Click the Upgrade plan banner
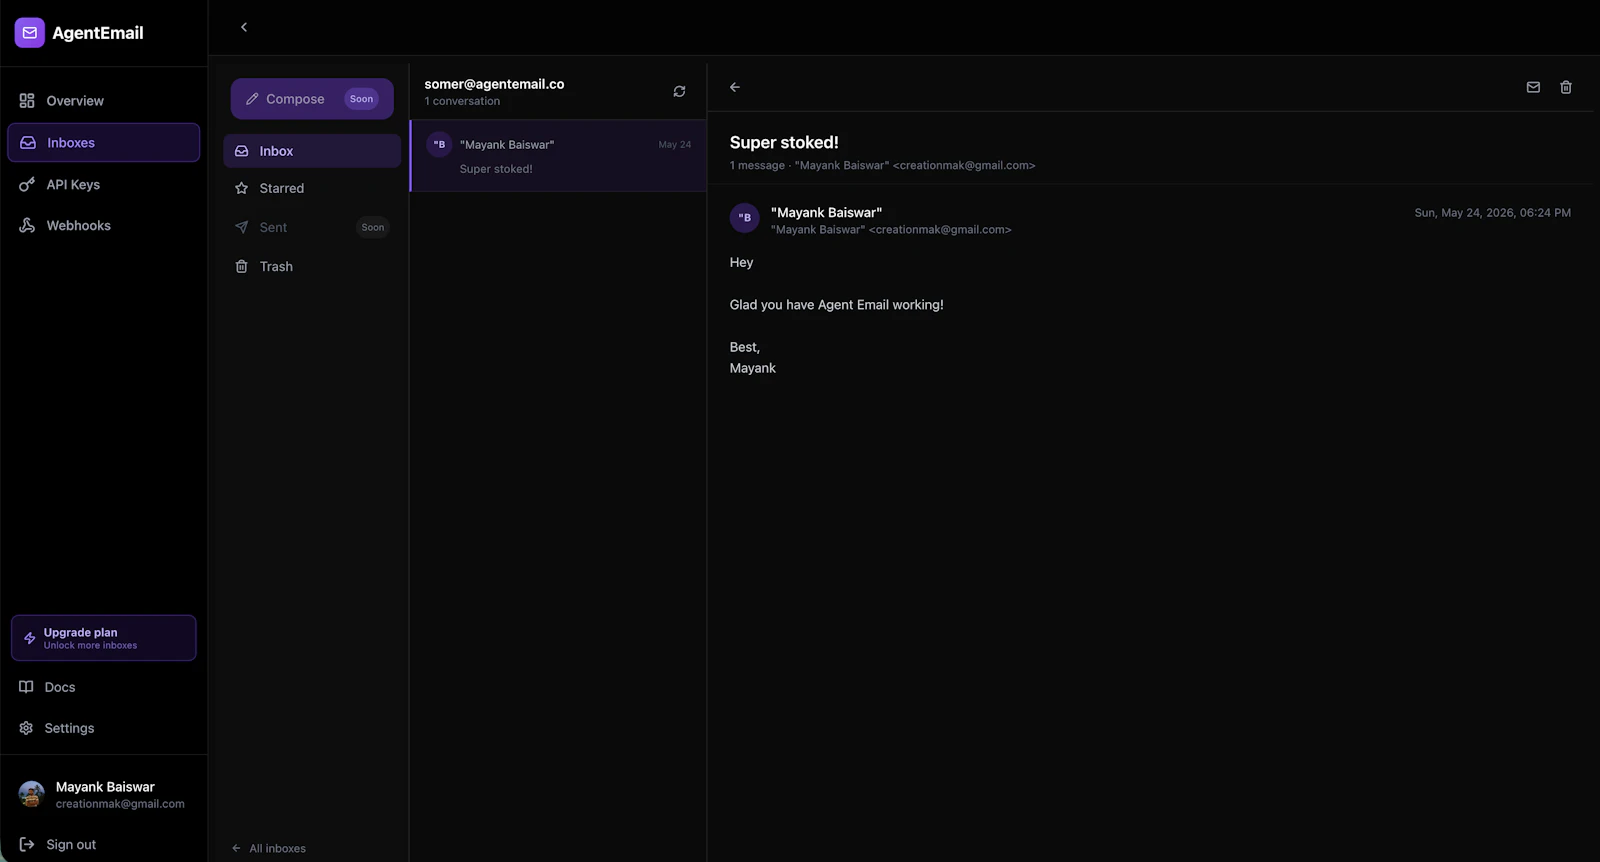This screenshot has height=862, width=1600. click(104, 638)
